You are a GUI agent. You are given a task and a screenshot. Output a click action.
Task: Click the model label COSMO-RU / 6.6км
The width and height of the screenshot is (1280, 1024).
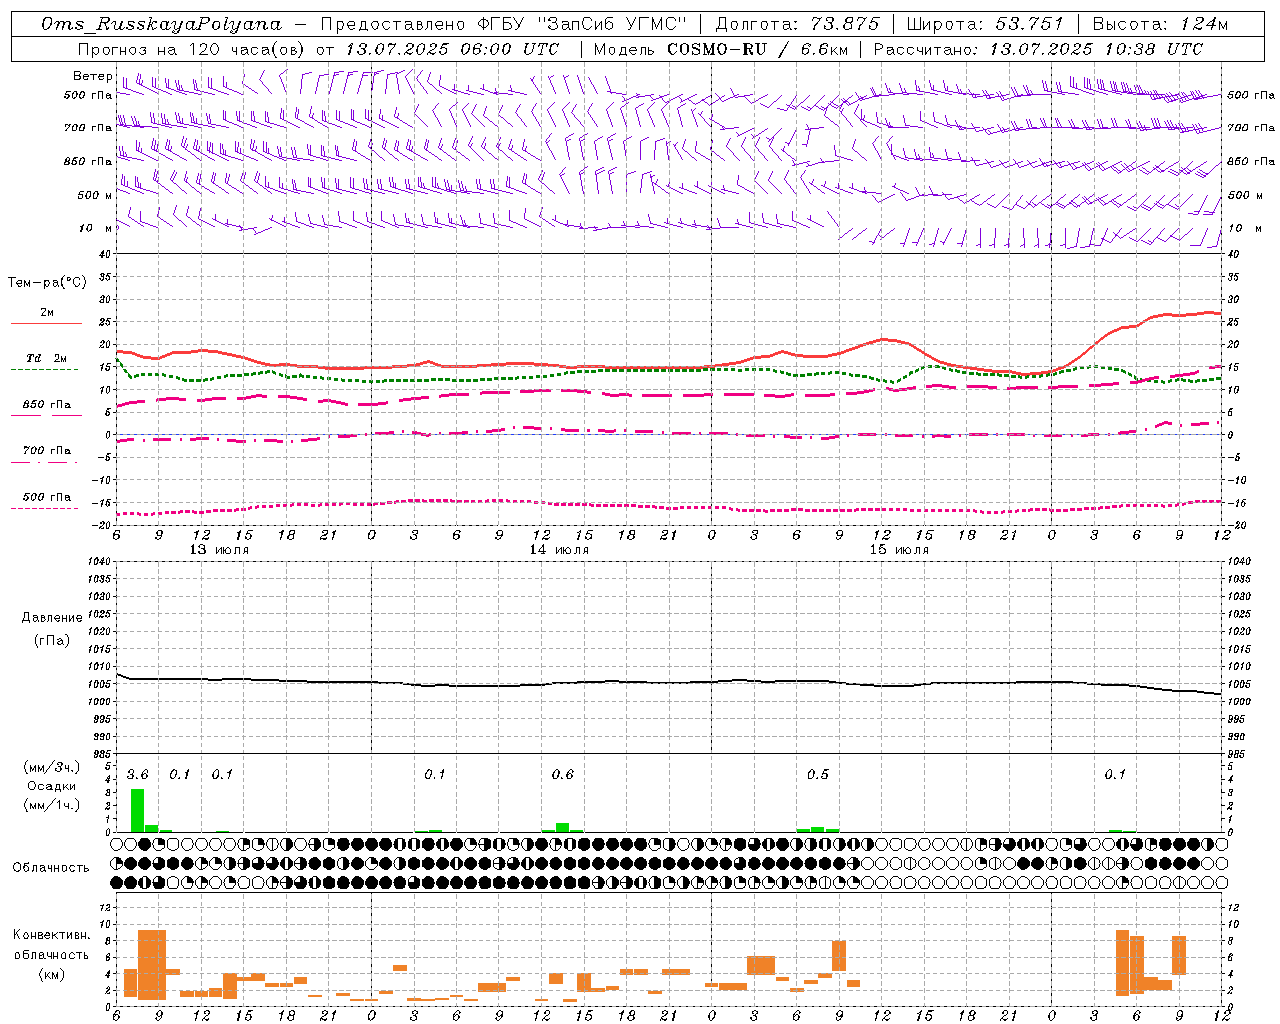[757, 49]
